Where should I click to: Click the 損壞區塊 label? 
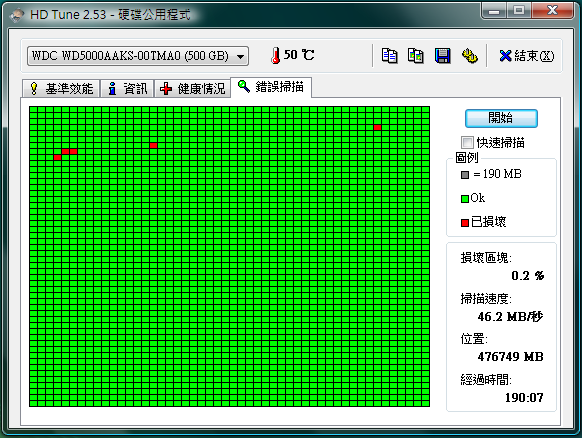coord(486,258)
